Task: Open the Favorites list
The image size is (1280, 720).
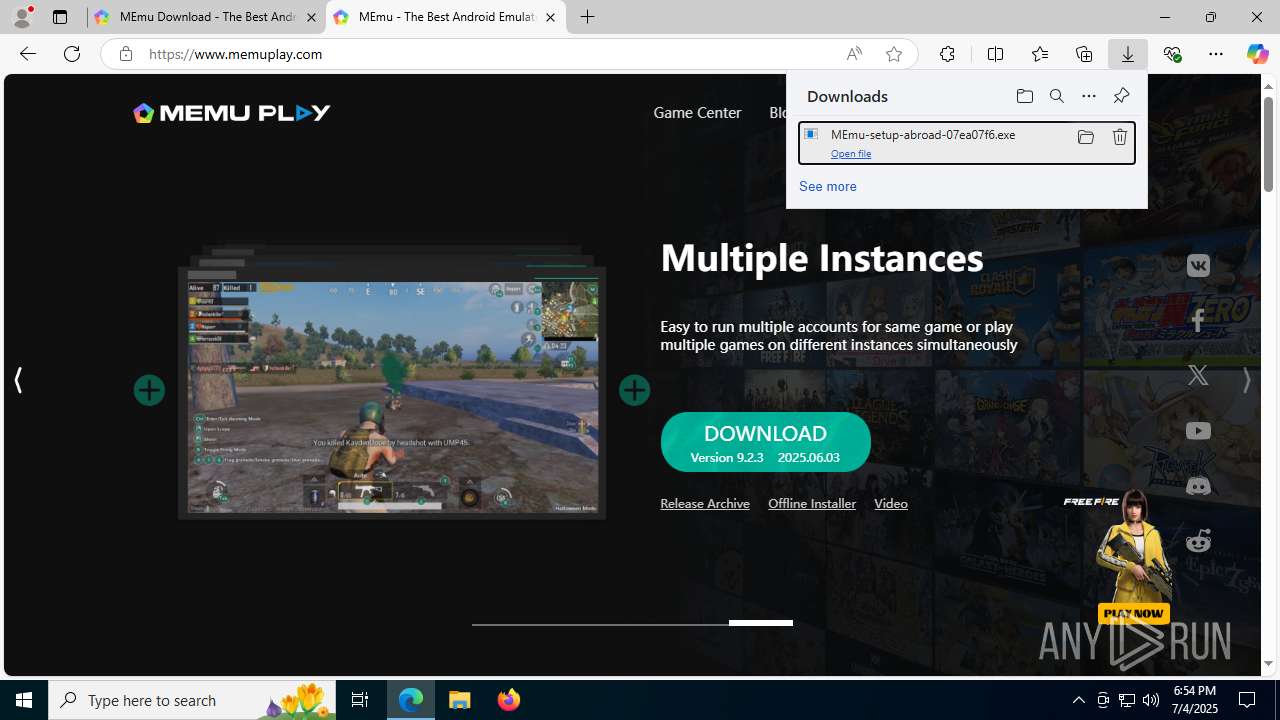Action: pyautogui.click(x=1039, y=54)
